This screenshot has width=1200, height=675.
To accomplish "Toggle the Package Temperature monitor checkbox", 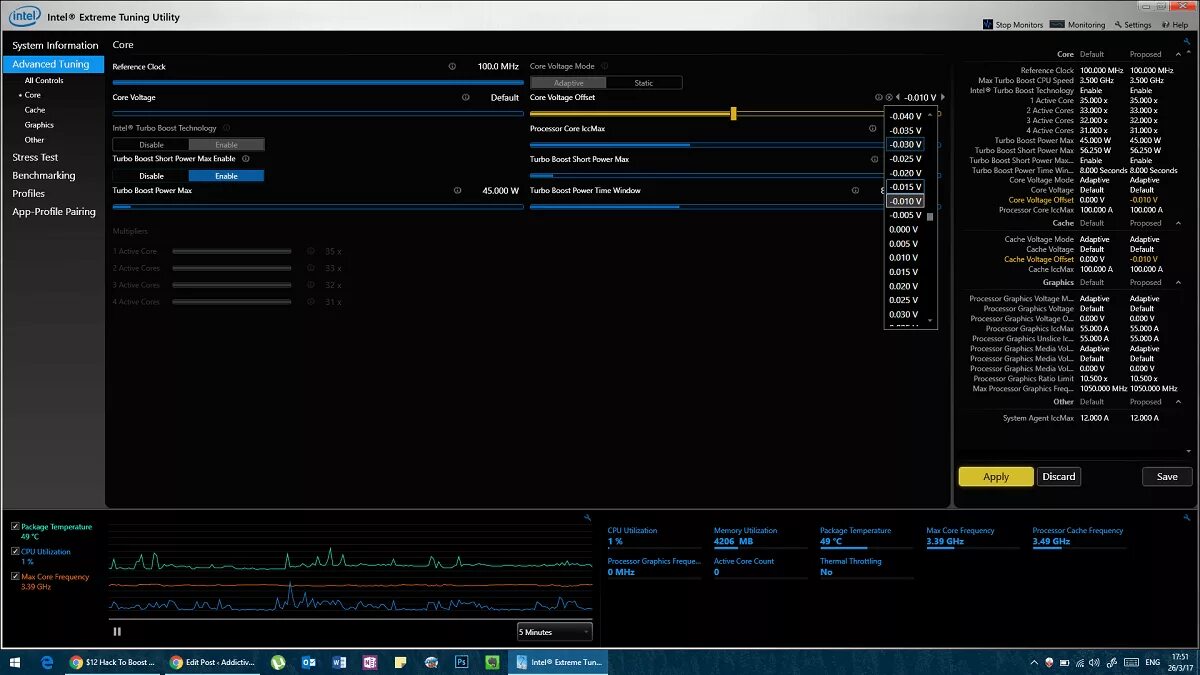I will coord(14,526).
